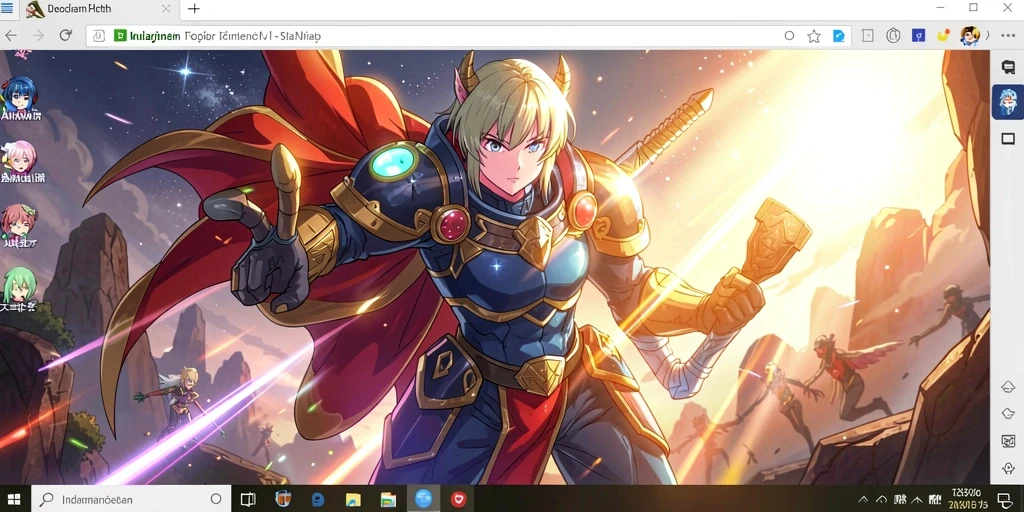Open the tab list icon at top-left corner
This screenshot has height=512, width=1024.
pos(7,8)
